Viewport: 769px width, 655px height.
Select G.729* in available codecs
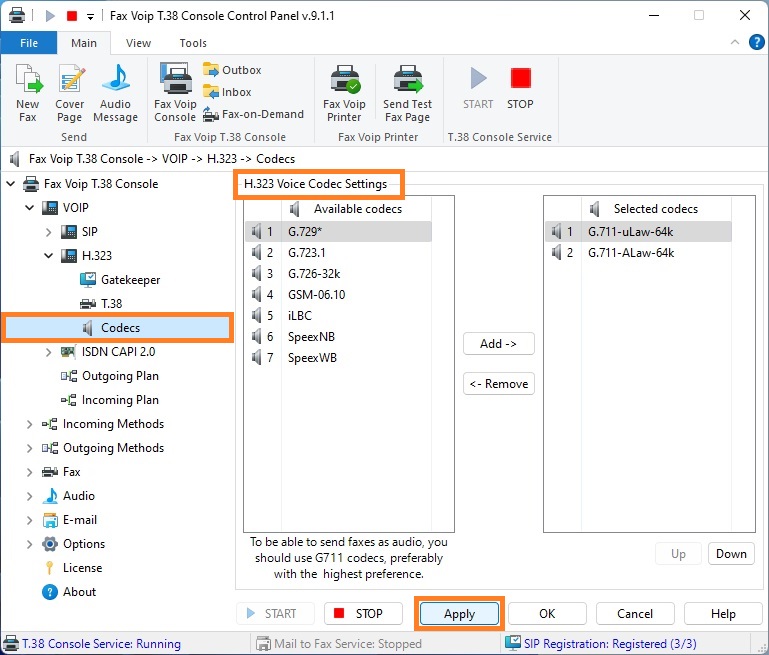338,231
